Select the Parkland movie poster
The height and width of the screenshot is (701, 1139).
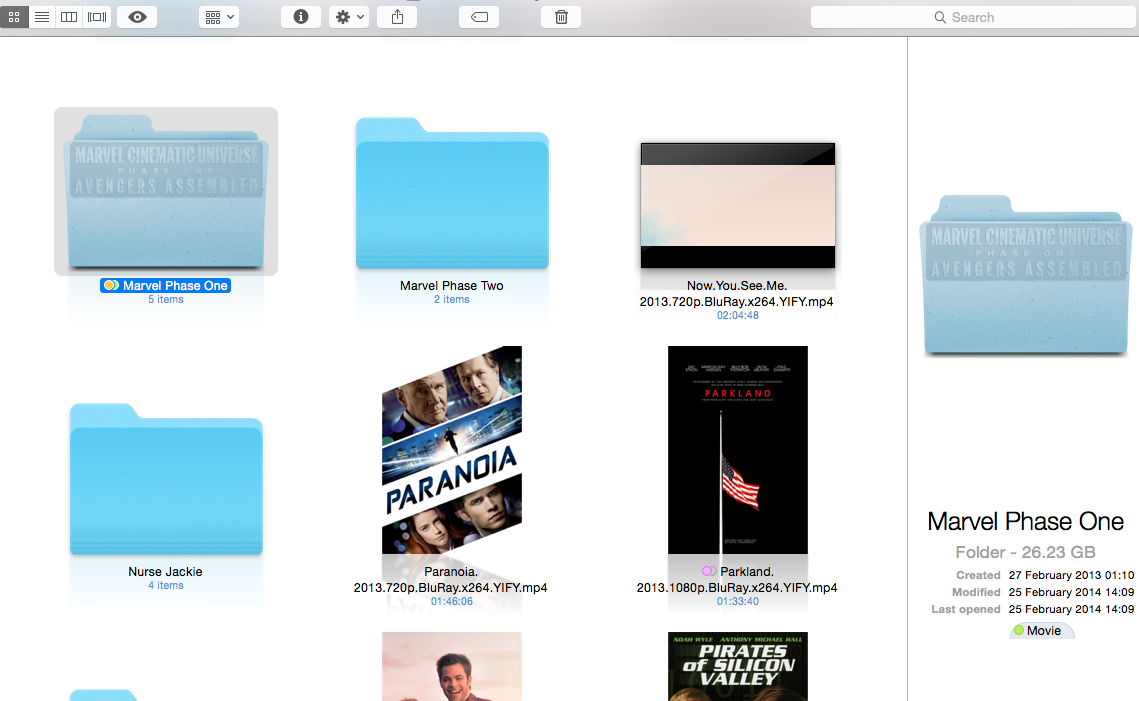737,450
